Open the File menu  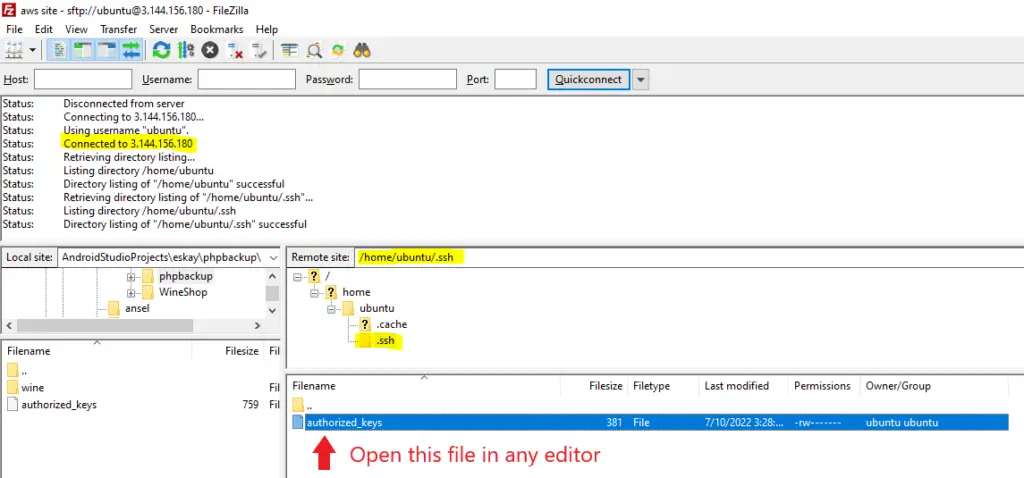pos(14,29)
